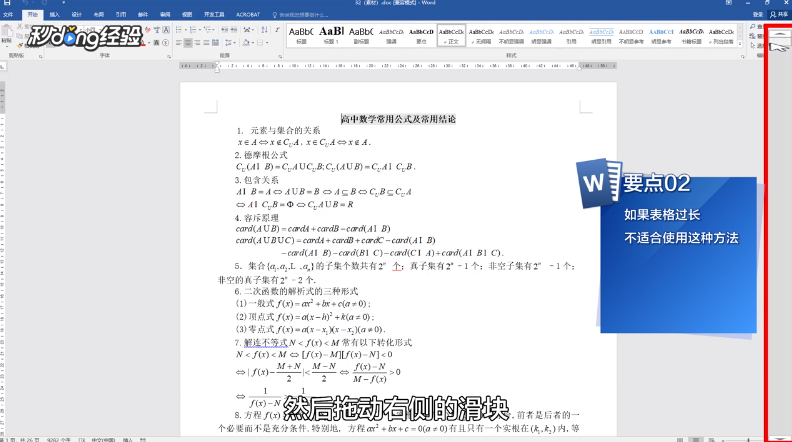792x442 pixels.
Task: Apply the 引用 quote style
Action: point(571,35)
